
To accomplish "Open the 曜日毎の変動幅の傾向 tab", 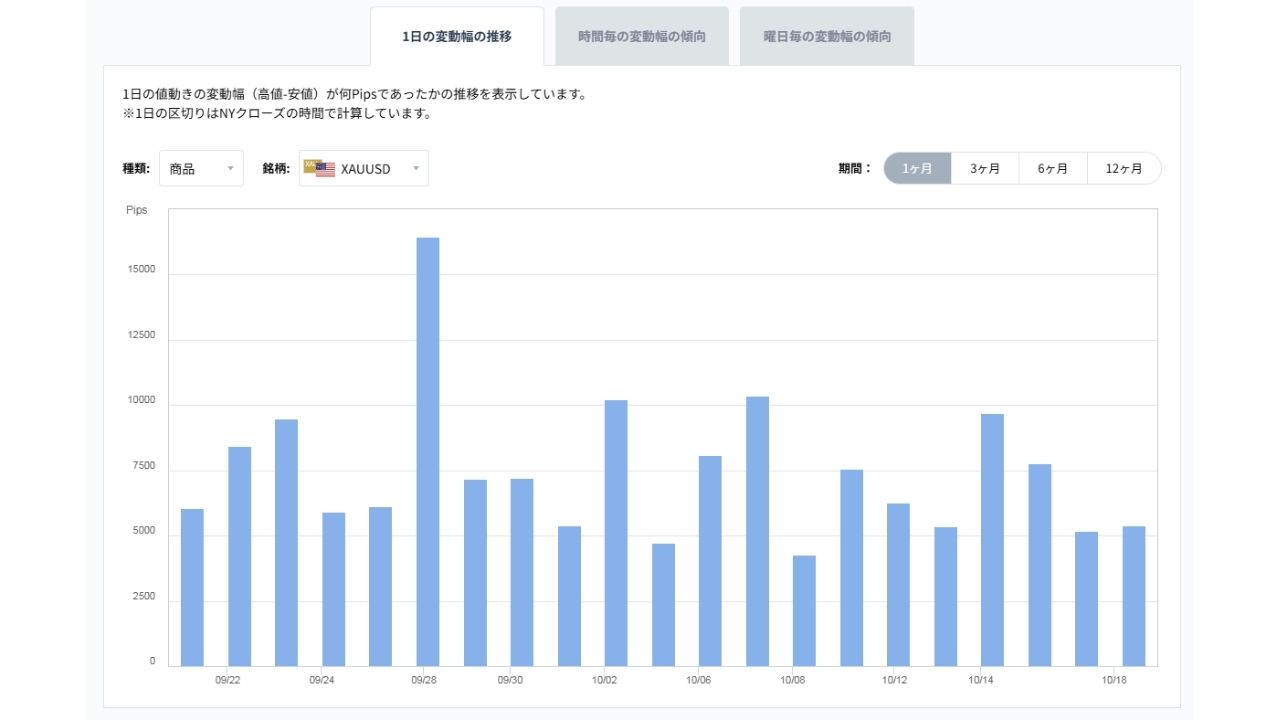I will 827,37.
